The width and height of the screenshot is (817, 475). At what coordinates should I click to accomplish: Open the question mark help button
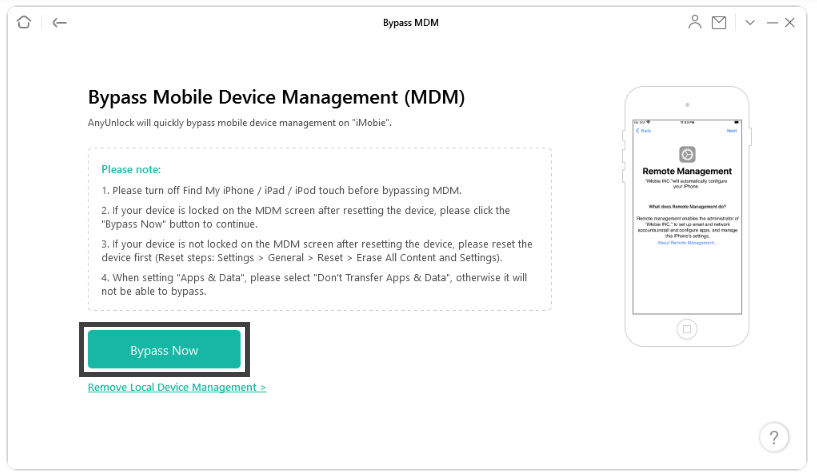click(774, 438)
